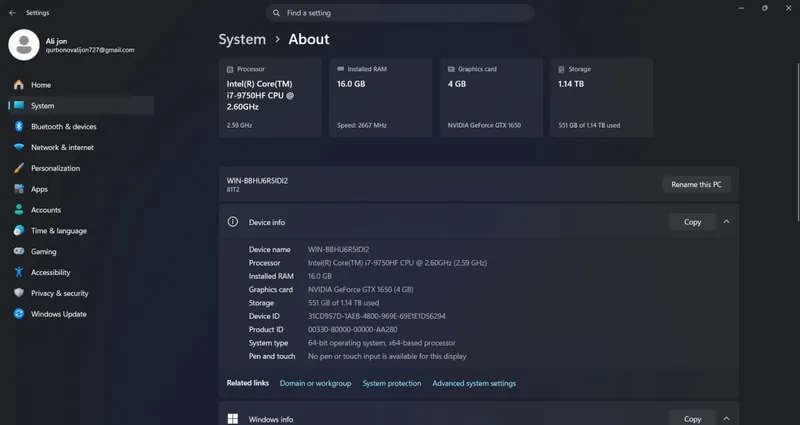Collapse the Device info section
Screen dimensions: 800x425
pos(727,222)
